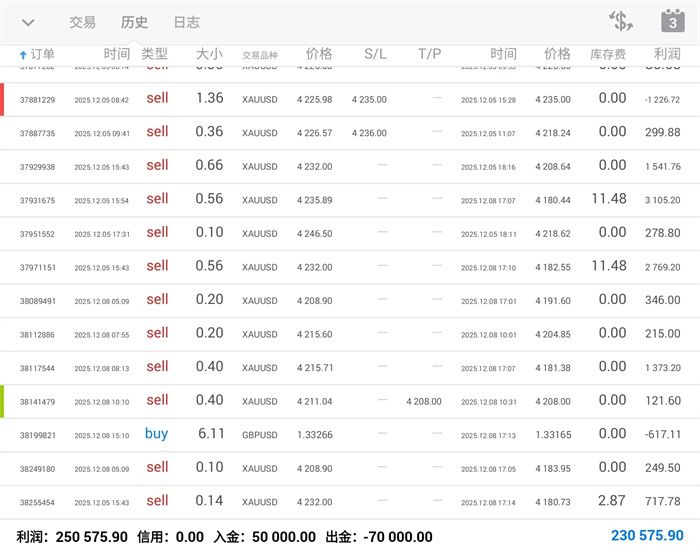Click the 交易品种 column header
Viewport: 700px width, 550px height.
pyautogui.click(x=260, y=55)
